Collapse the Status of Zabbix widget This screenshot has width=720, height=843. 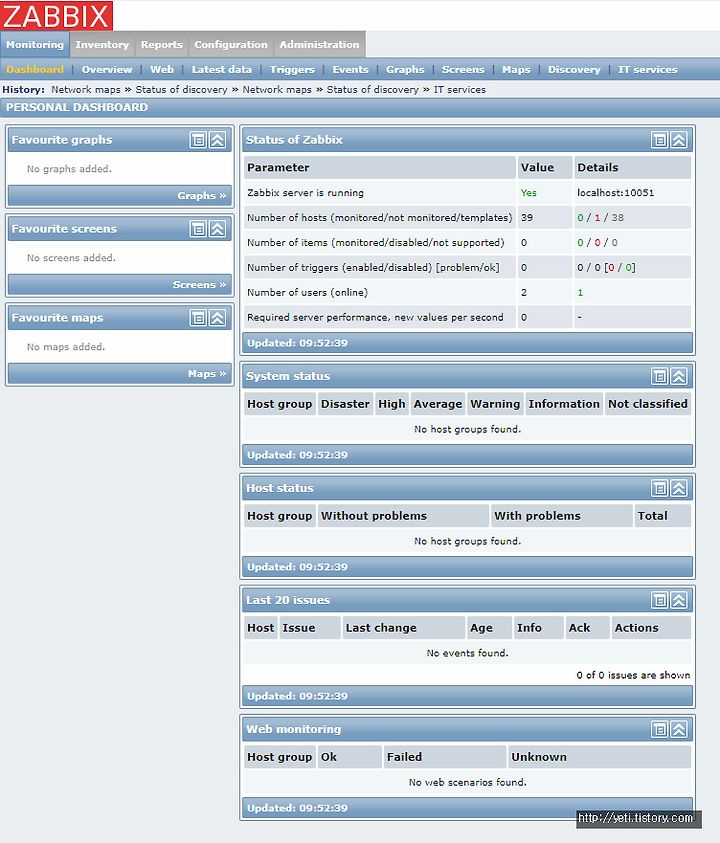point(679,140)
